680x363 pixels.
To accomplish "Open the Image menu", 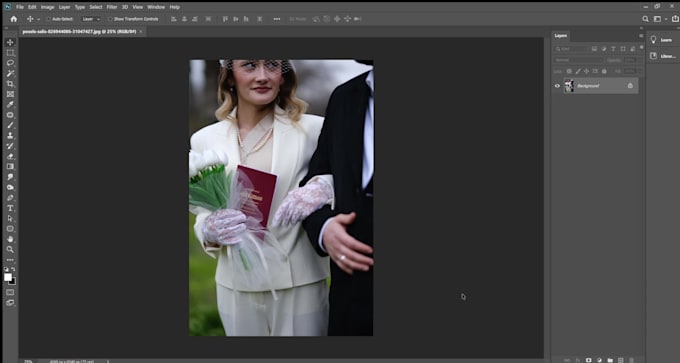I will pyautogui.click(x=47, y=7).
